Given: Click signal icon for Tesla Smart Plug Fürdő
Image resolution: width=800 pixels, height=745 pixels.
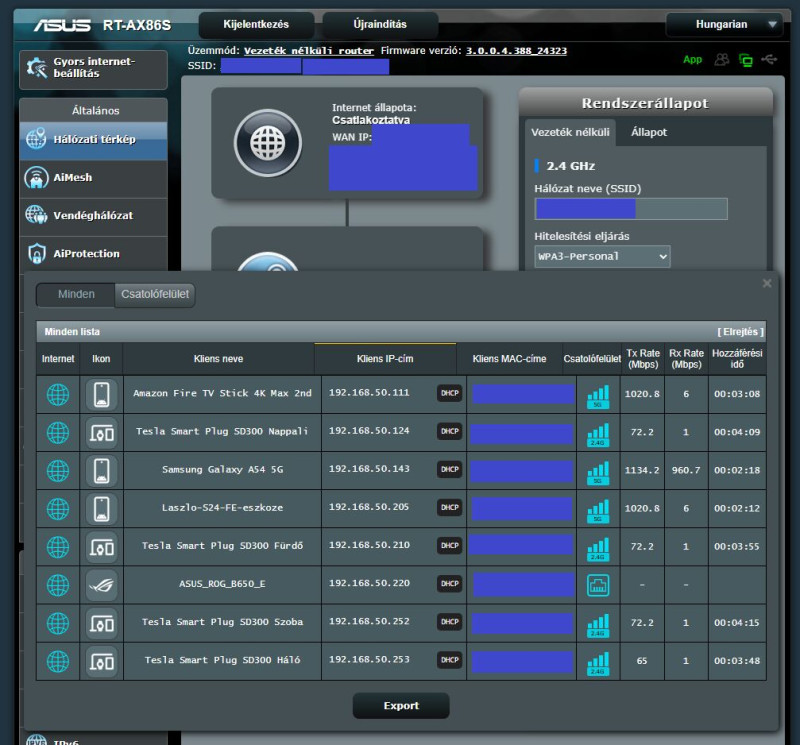Looking at the screenshot, I should point(598,549).
